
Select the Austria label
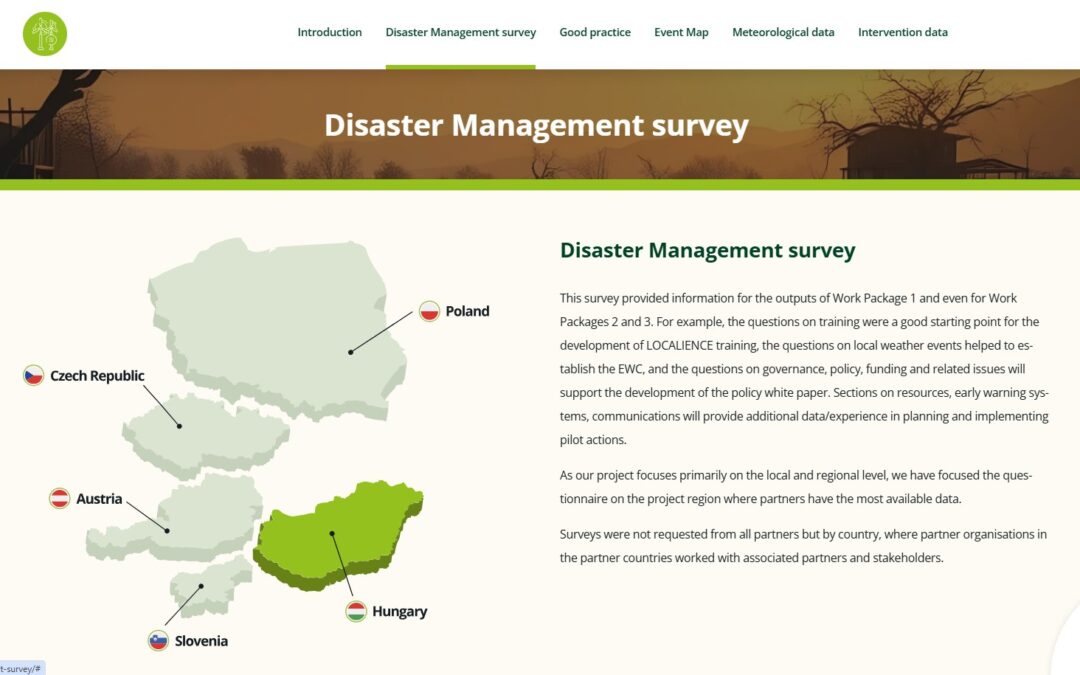tap(98, 499)
